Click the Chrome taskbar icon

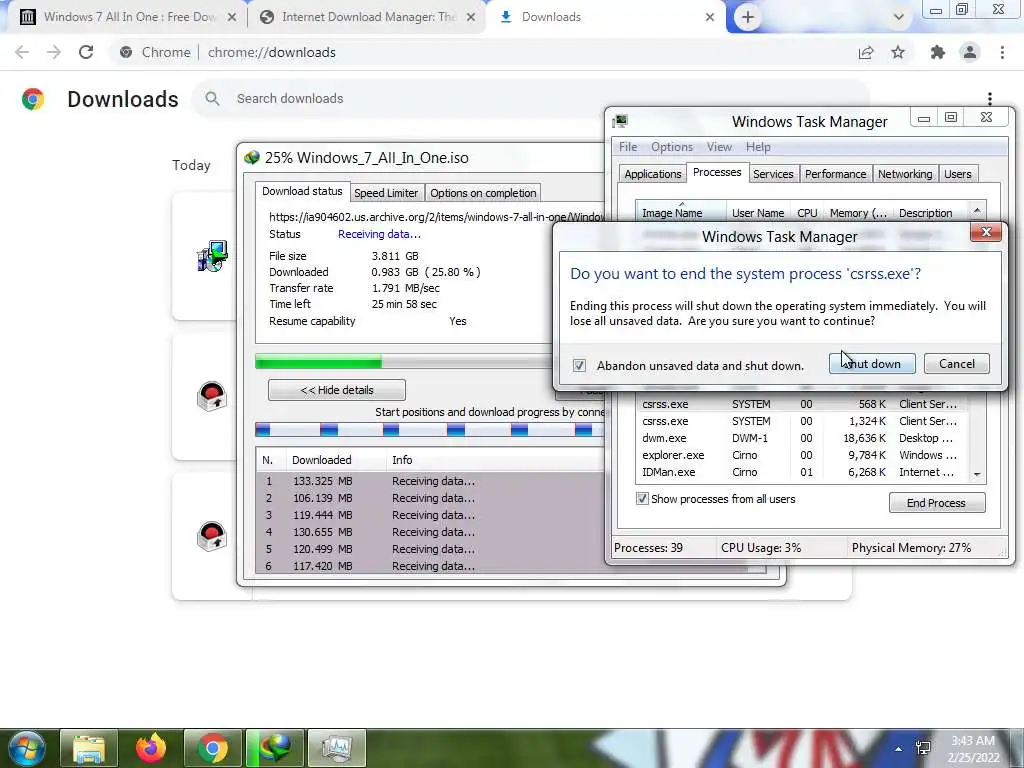[212, 748]
